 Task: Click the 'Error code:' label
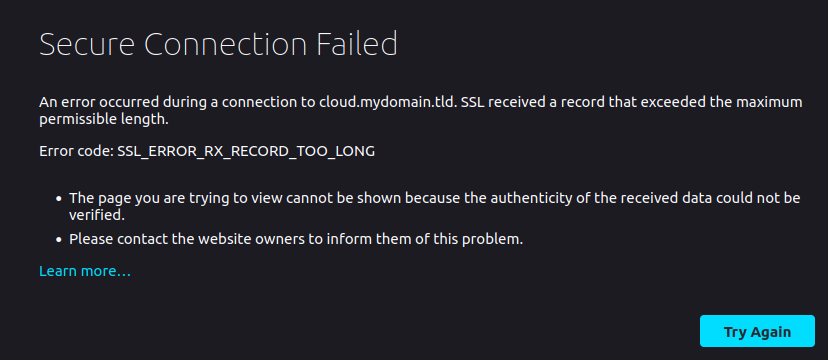(x=76, y=152)
